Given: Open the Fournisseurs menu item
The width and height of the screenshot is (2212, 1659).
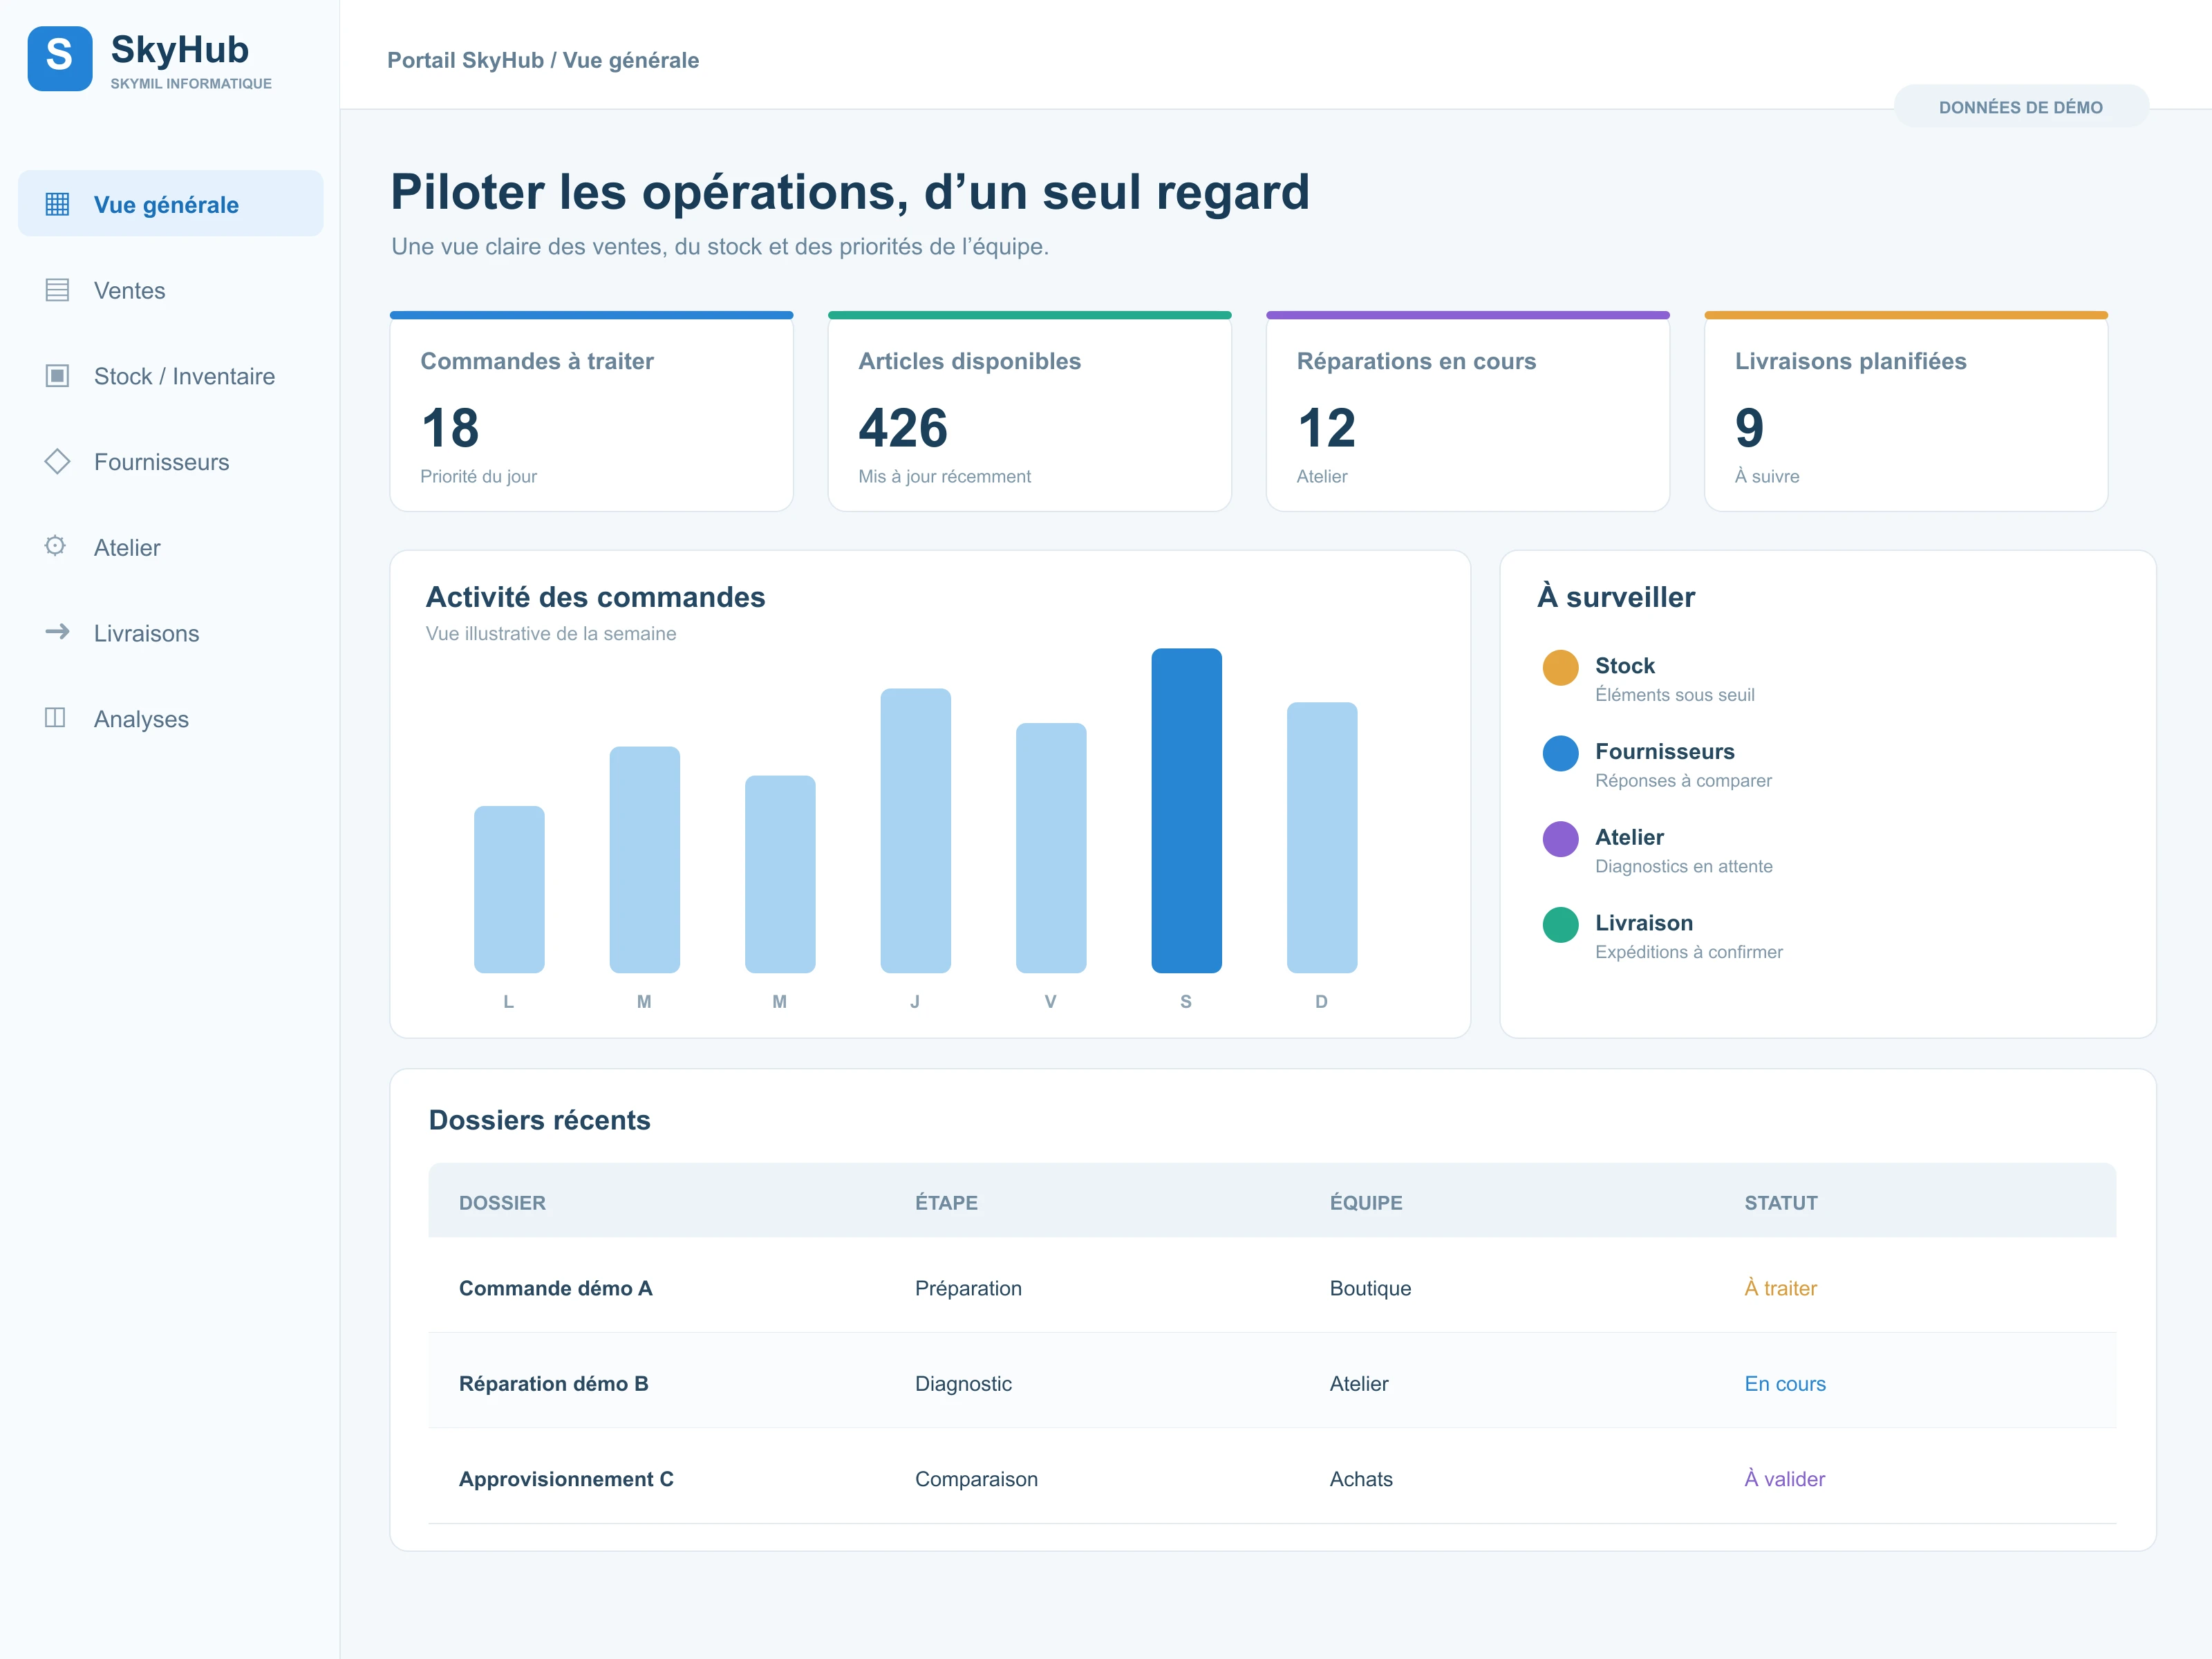Looking at the screenshot, I should (171, 462).
